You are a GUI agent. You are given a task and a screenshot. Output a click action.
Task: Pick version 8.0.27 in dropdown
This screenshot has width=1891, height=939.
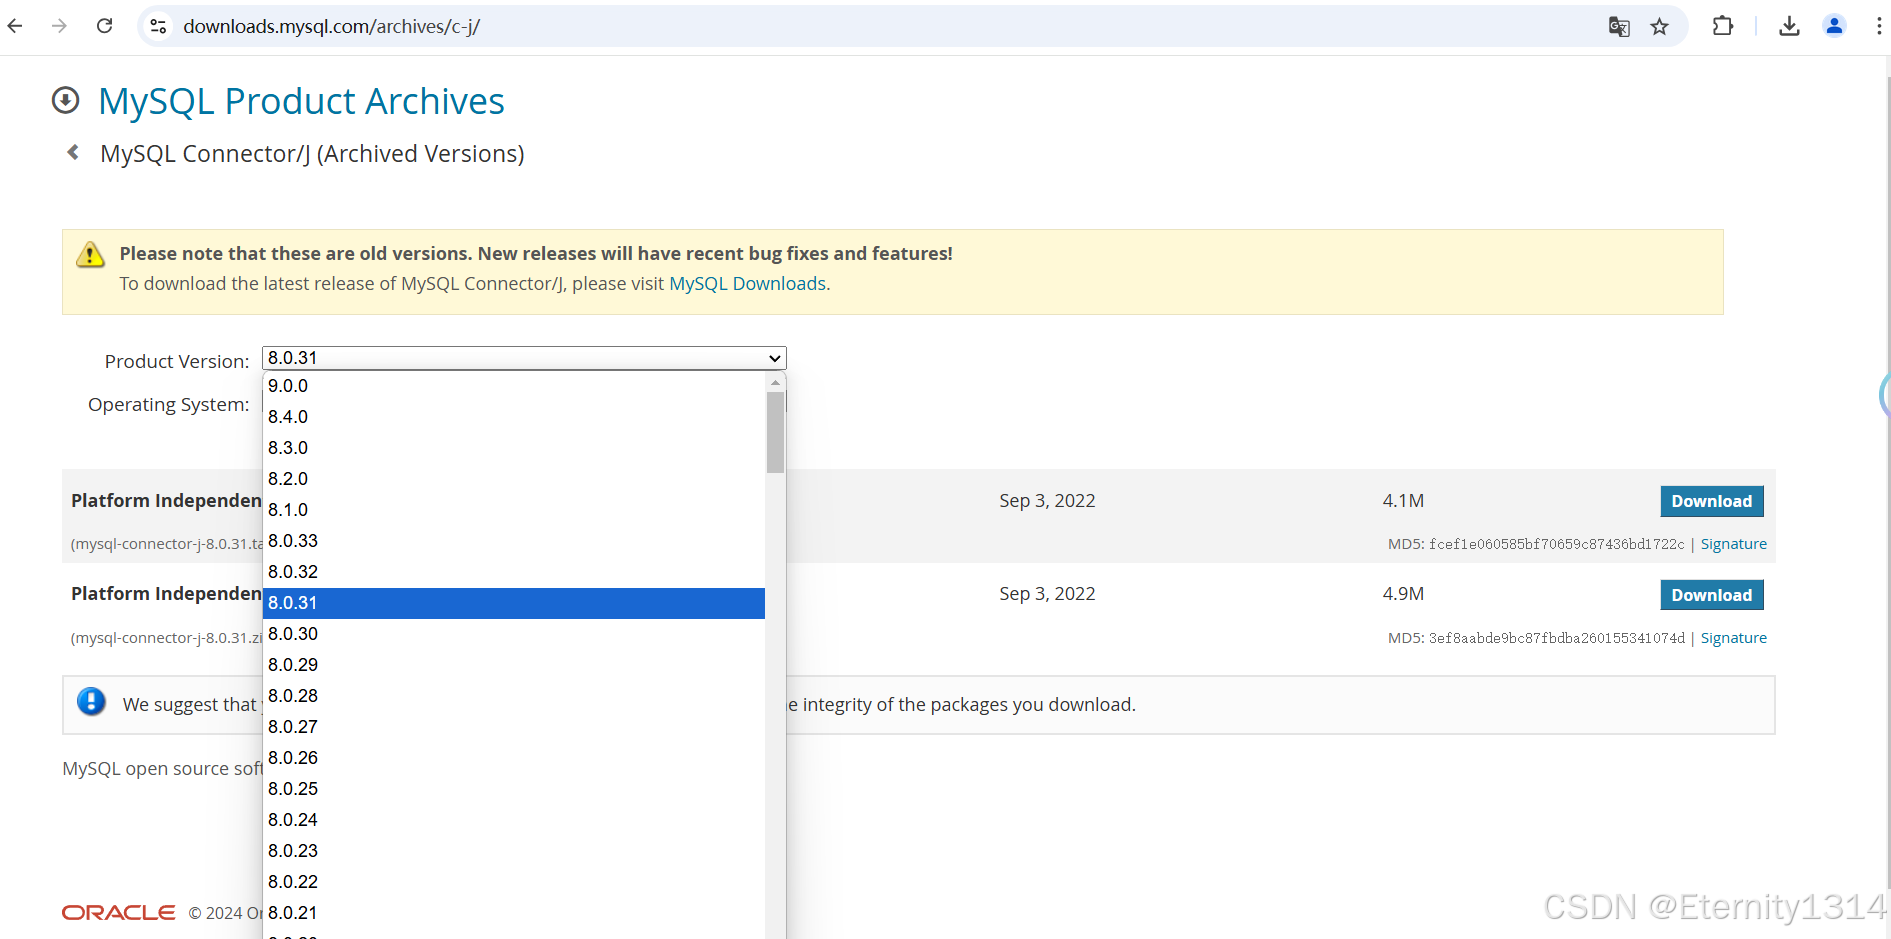[x=514, y=727]
